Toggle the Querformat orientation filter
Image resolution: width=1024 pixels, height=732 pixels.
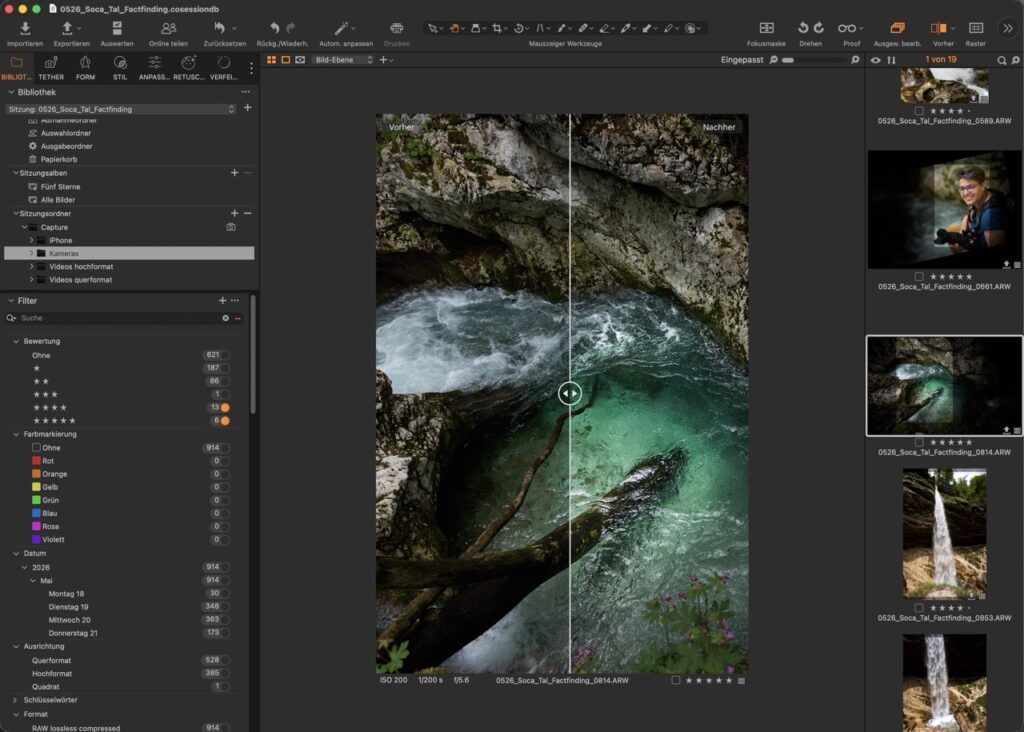click(225, 660)
